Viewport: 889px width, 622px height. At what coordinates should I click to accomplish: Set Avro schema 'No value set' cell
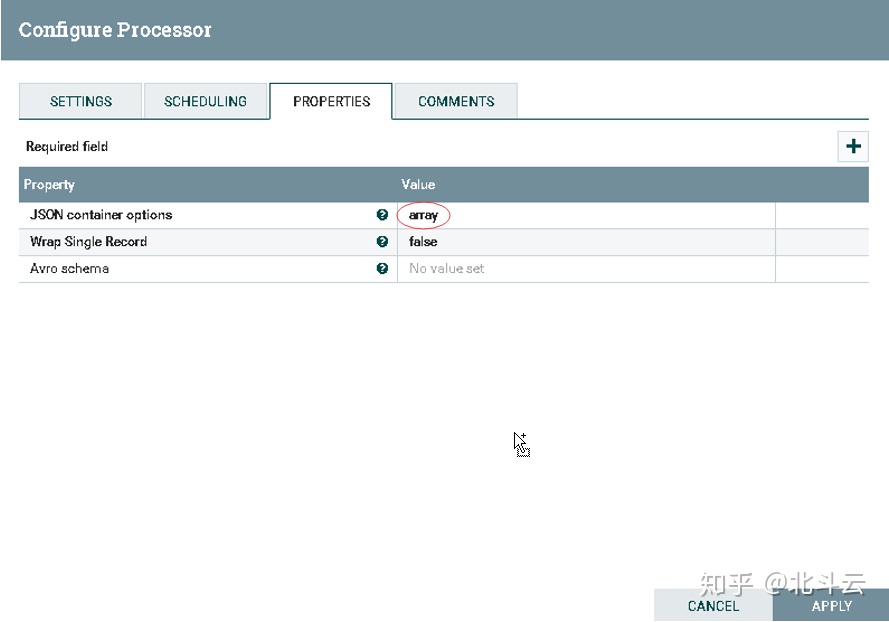click(x=586, y=269)
